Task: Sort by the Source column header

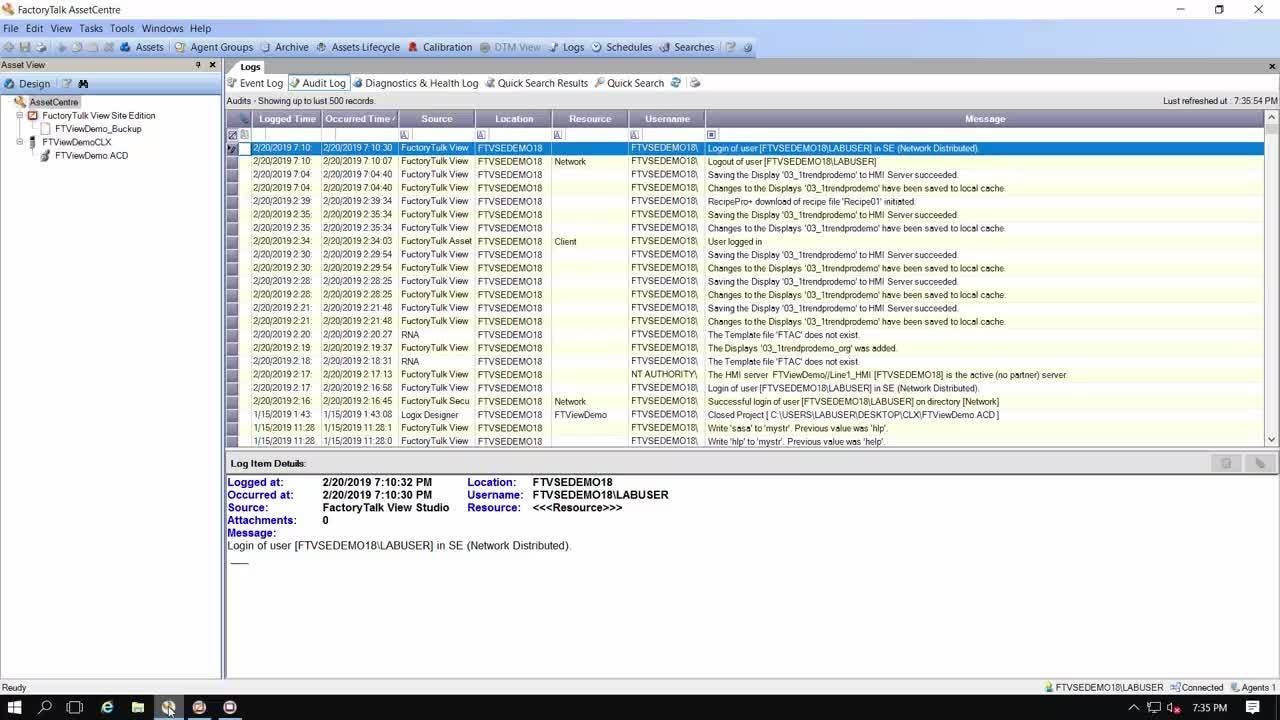Action: (x=436, y=119)
